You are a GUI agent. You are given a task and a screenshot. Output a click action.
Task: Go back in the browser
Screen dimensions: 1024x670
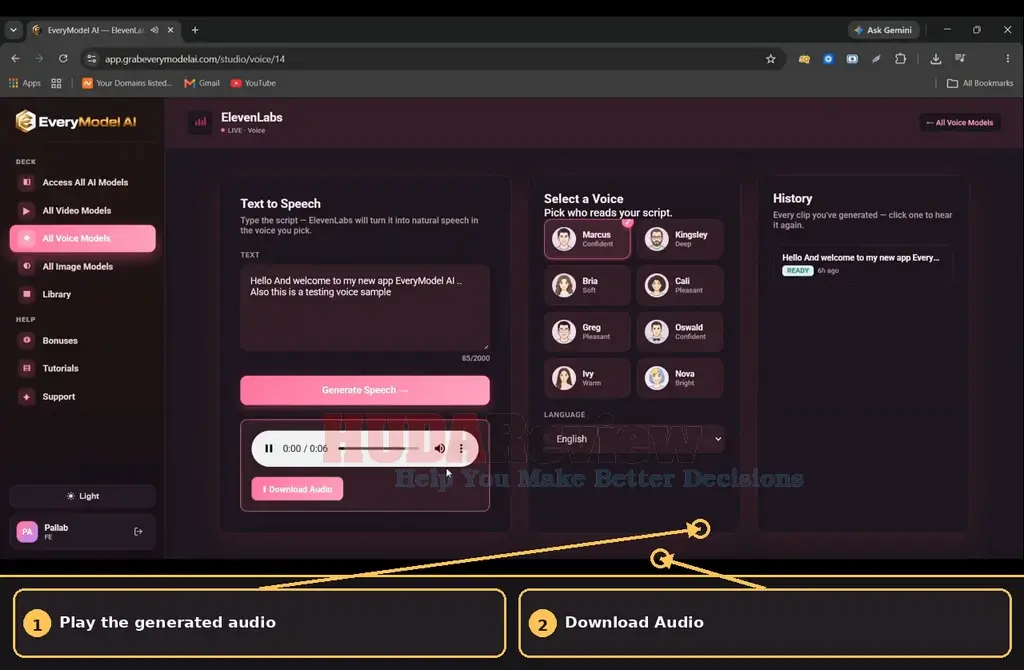[x=15, y=59]
